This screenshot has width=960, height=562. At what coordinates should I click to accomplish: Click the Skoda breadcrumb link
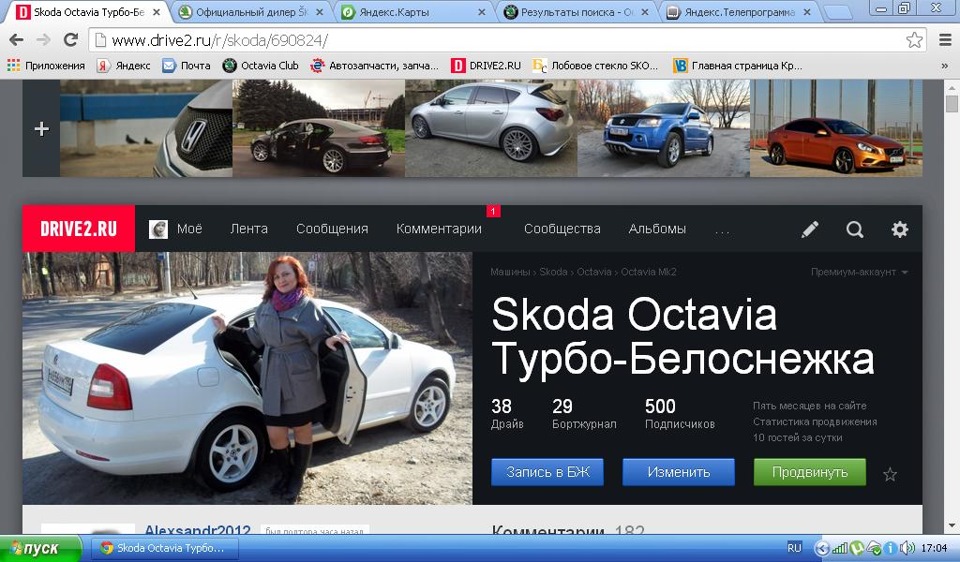pyautogui.click(x=553, y=272)
